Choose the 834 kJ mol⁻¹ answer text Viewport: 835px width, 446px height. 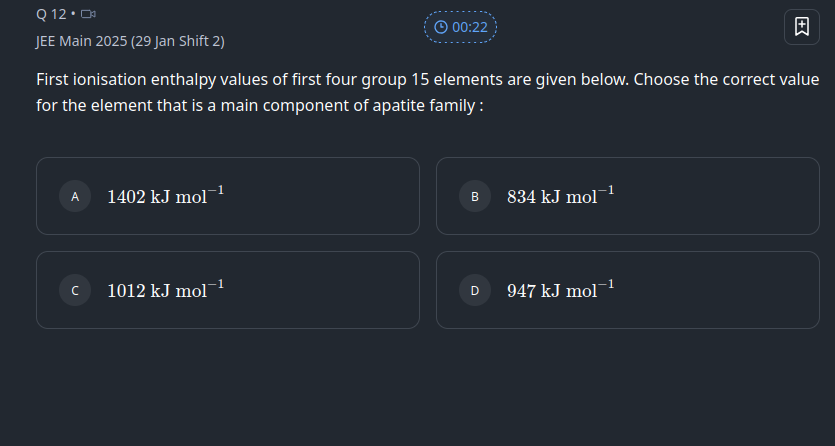coord(560,196)
